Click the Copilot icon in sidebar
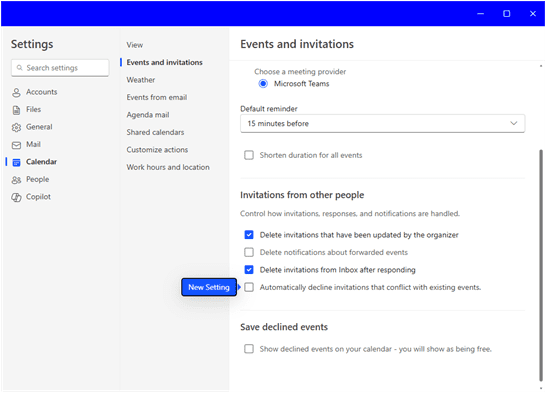The width and height of the screenshot is (546, 393). 16,197
